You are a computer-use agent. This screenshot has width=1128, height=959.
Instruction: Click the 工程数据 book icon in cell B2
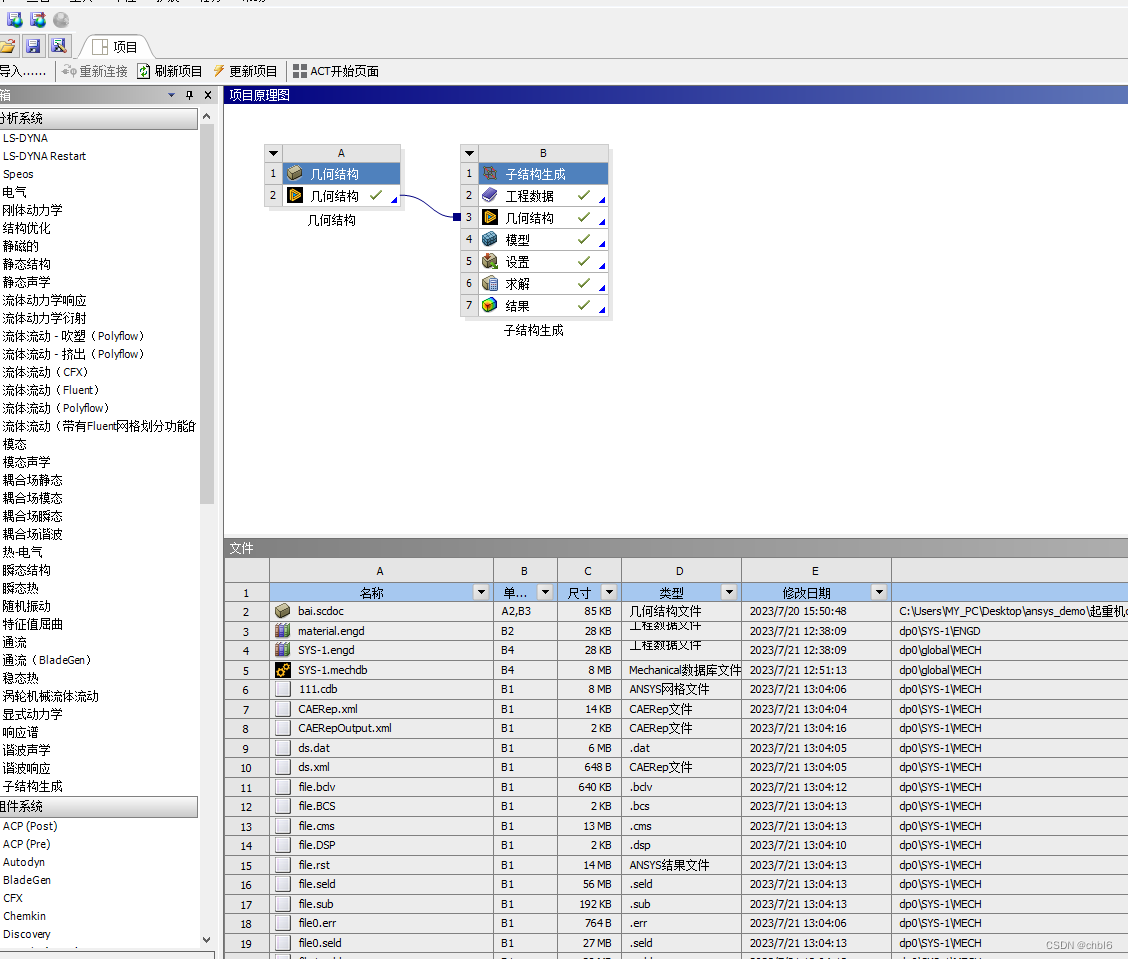491,195
